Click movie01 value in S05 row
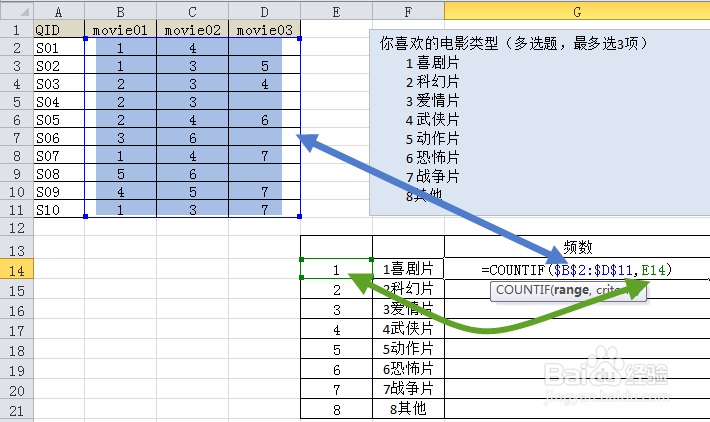 (120, 120)
